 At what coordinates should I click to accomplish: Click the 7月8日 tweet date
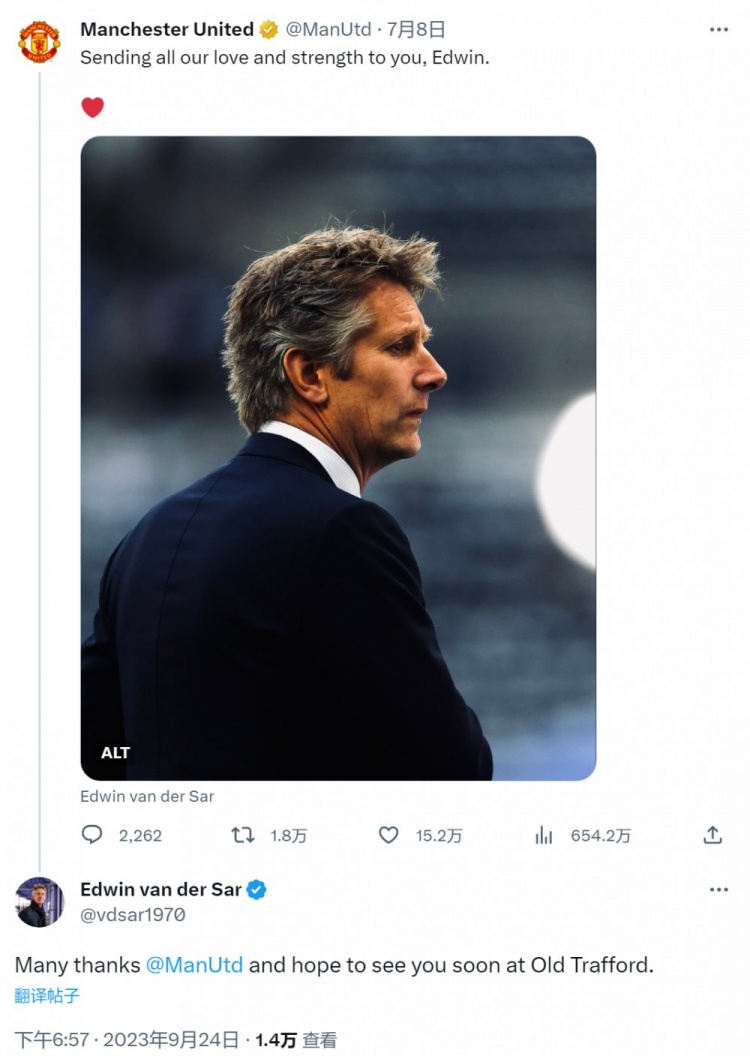pos(415,30)
